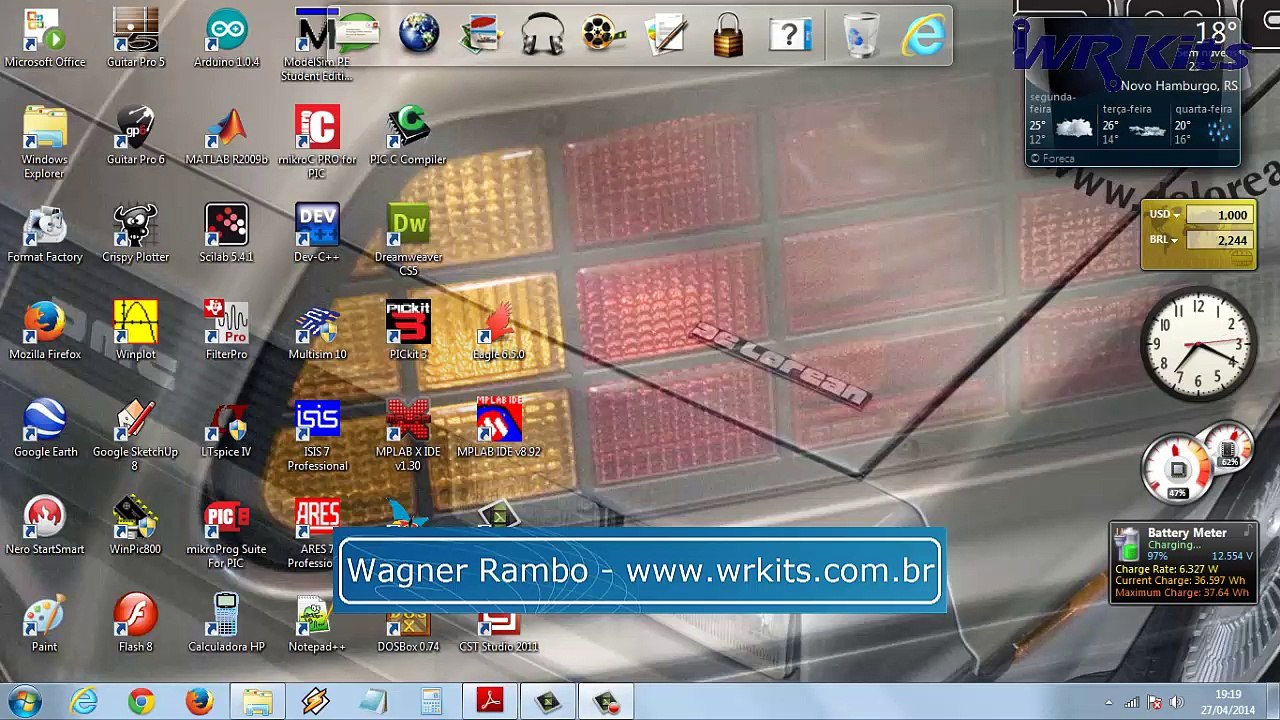Image resolution: width=1280 pixels, height=720 pixels.
Task: Click the padlock icon in the top dock
Action: [728, 34]
